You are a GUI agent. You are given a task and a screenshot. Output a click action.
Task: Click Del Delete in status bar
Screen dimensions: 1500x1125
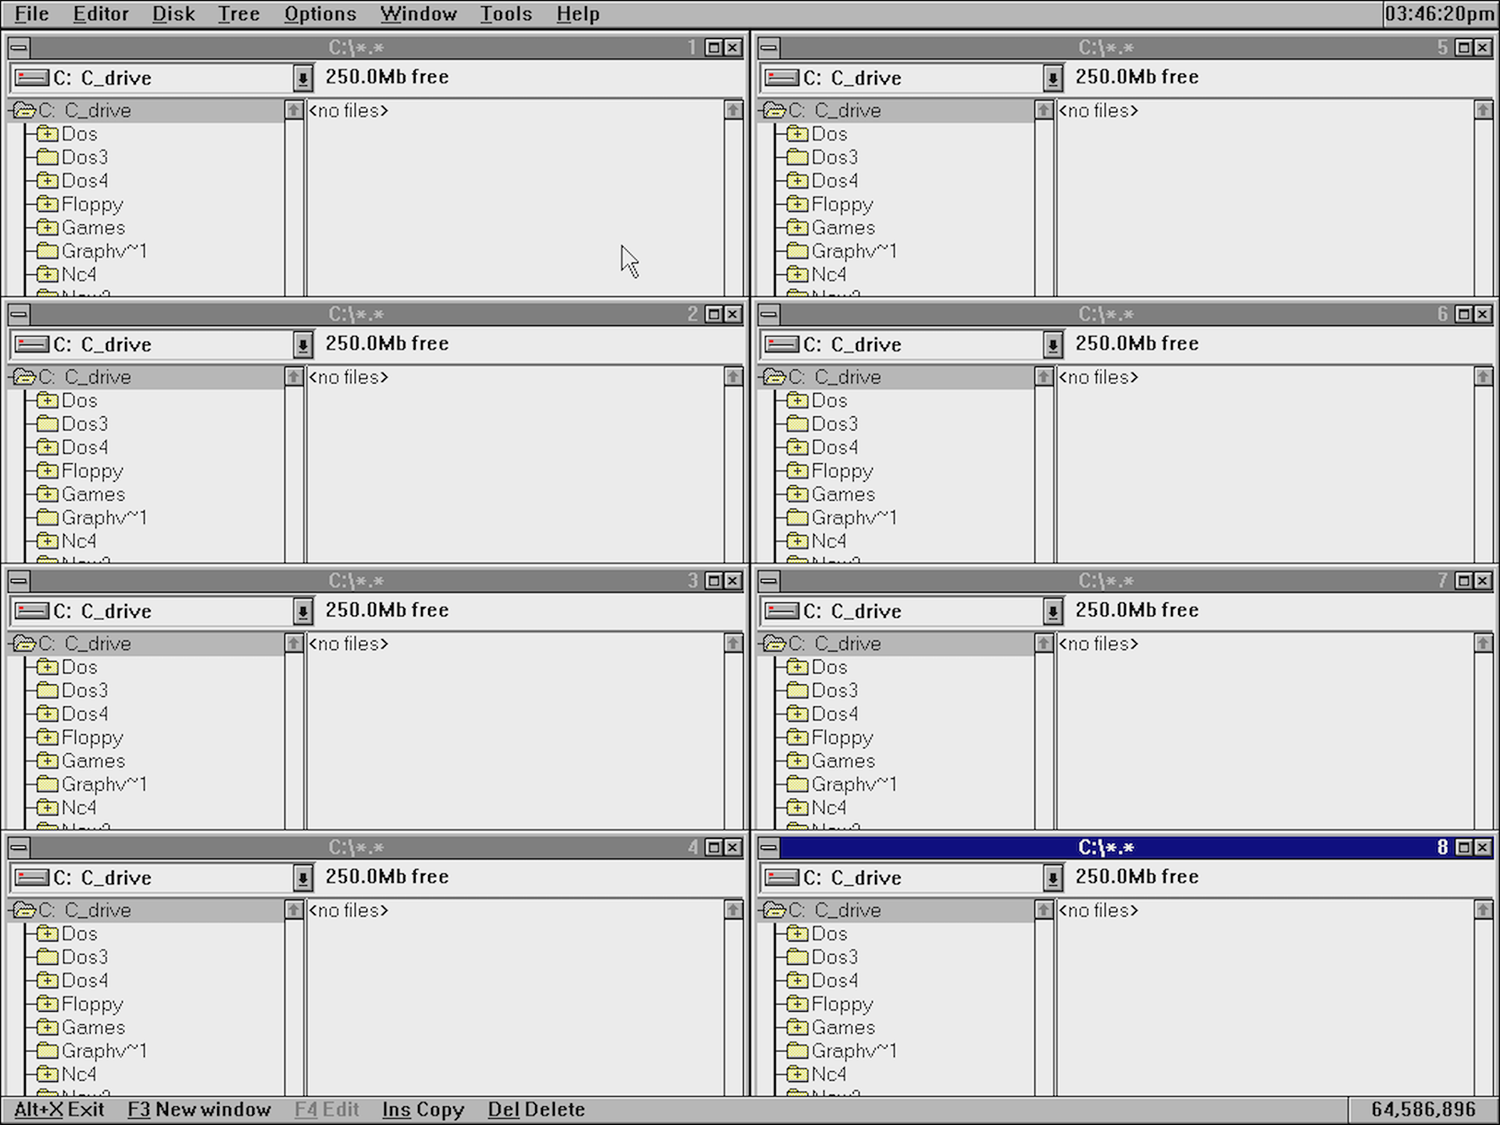click(x=536, y=1109)
